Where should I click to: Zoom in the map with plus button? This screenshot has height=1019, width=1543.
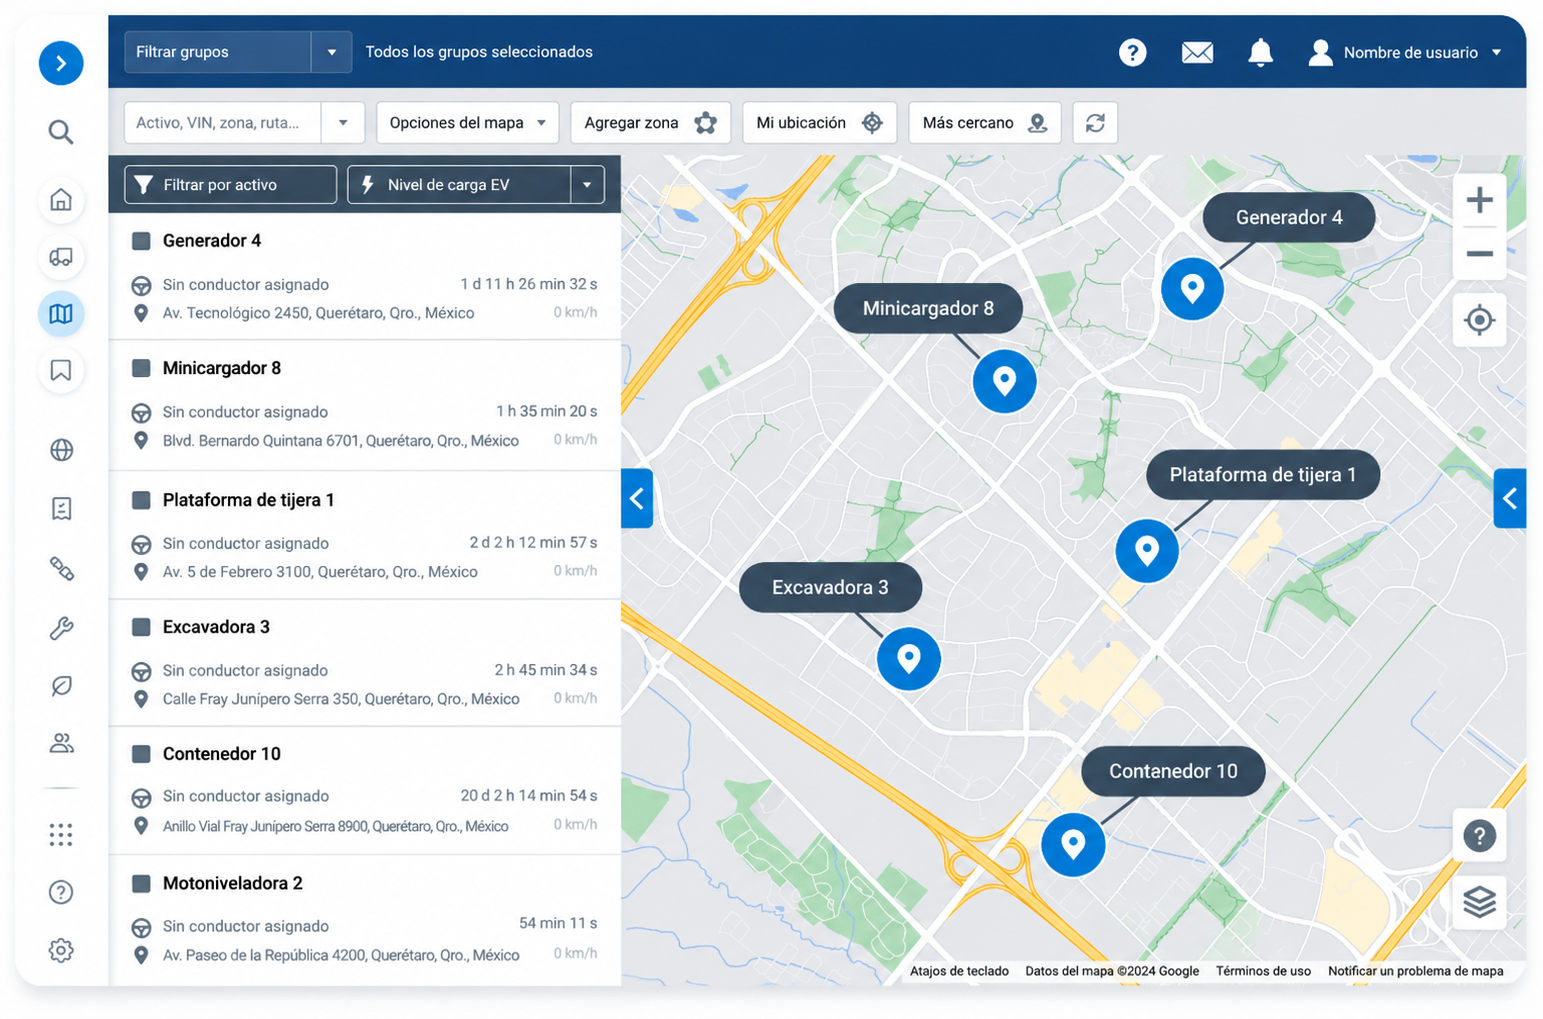point(1479,200)
